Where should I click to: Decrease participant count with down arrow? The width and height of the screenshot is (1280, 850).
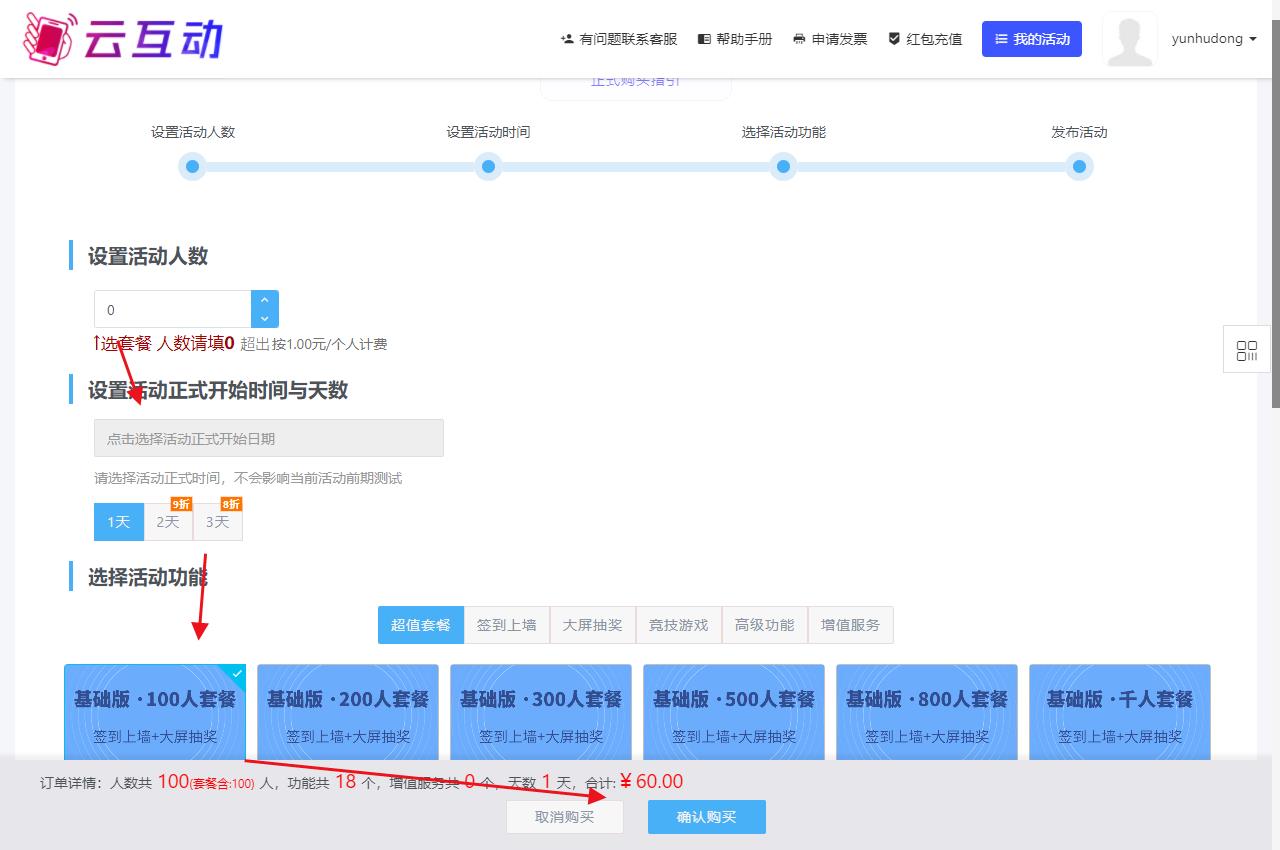point(264,318)
